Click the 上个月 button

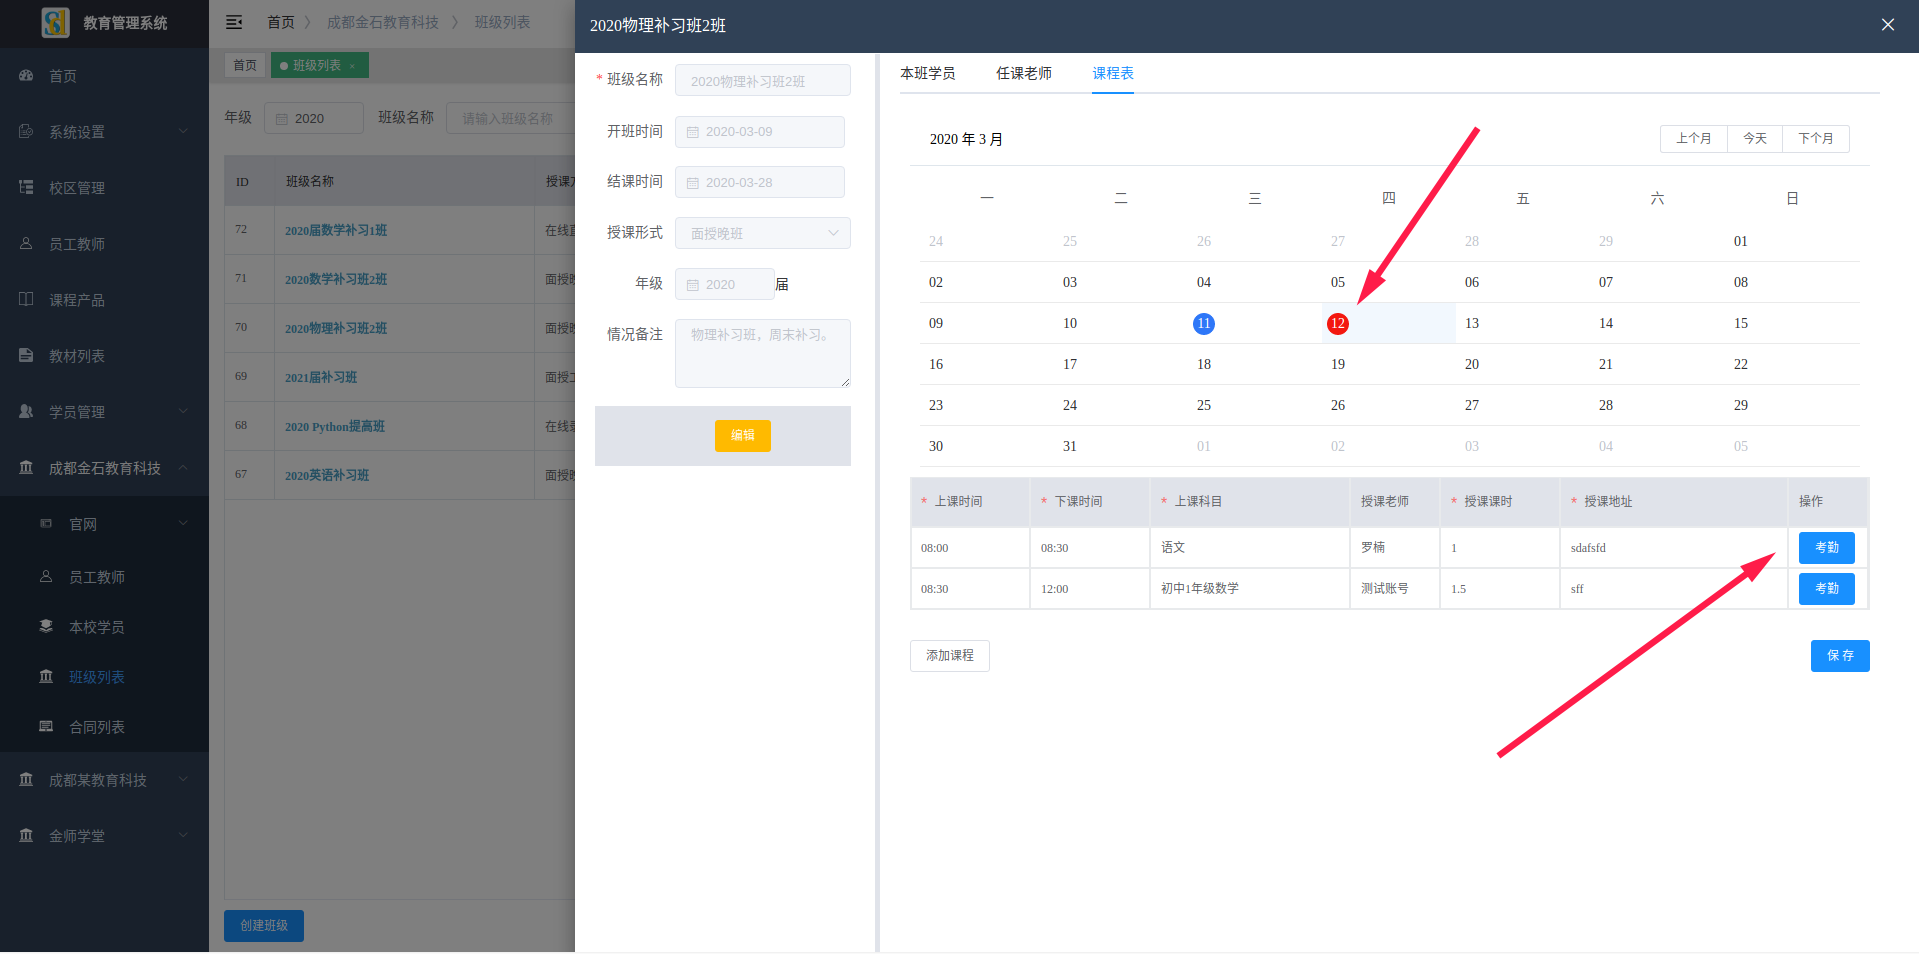pos(1693,138)
